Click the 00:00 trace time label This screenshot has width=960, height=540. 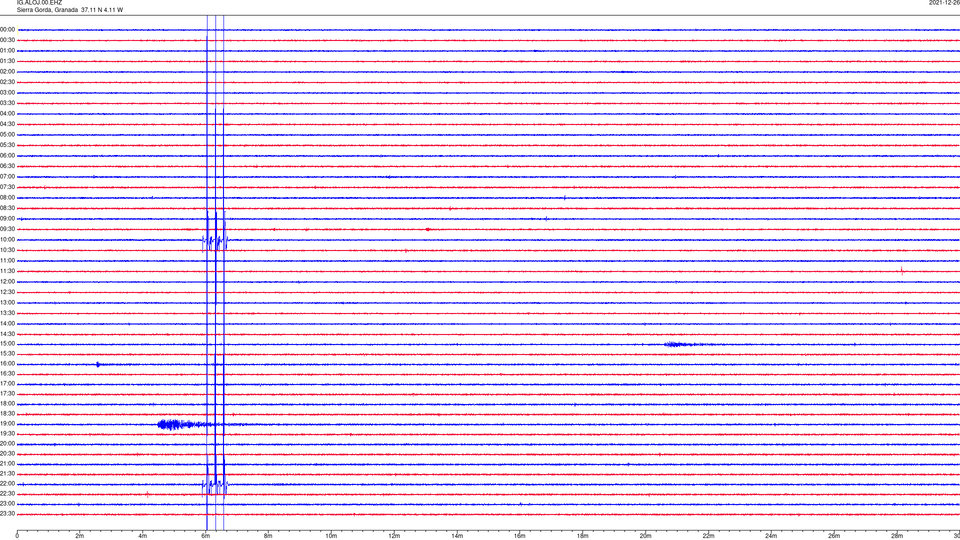point(7,29)
